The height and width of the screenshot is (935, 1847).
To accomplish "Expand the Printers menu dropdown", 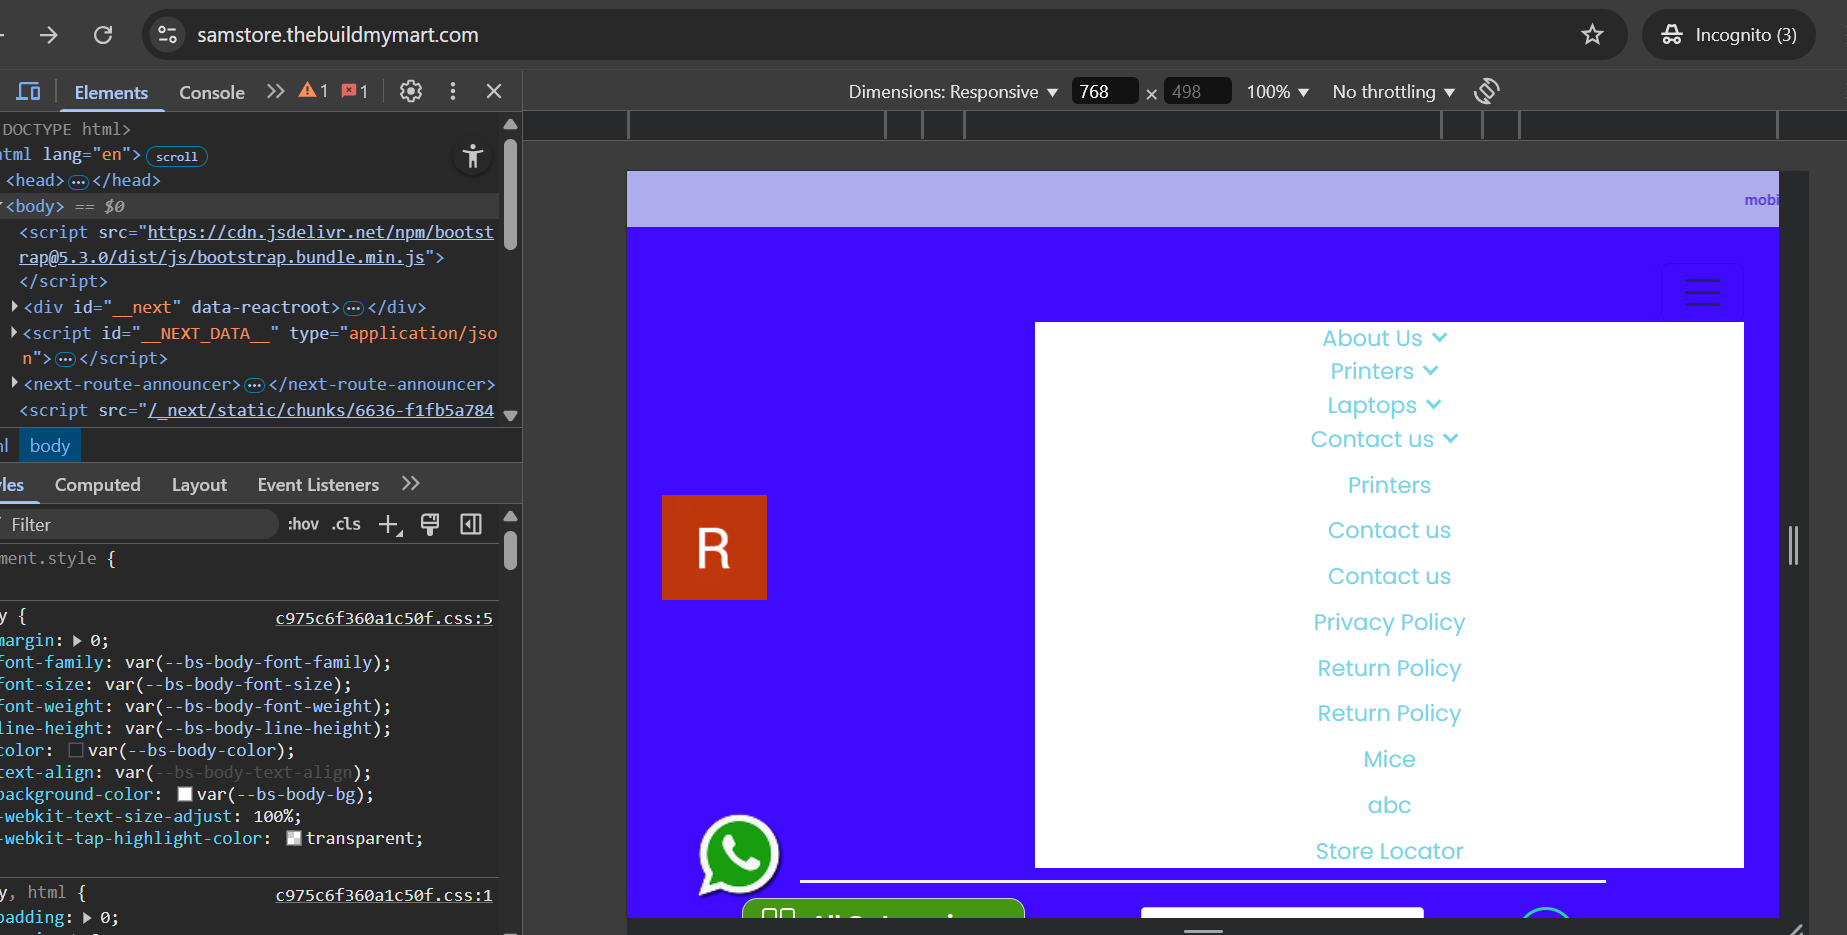I will click(1385, 371).
